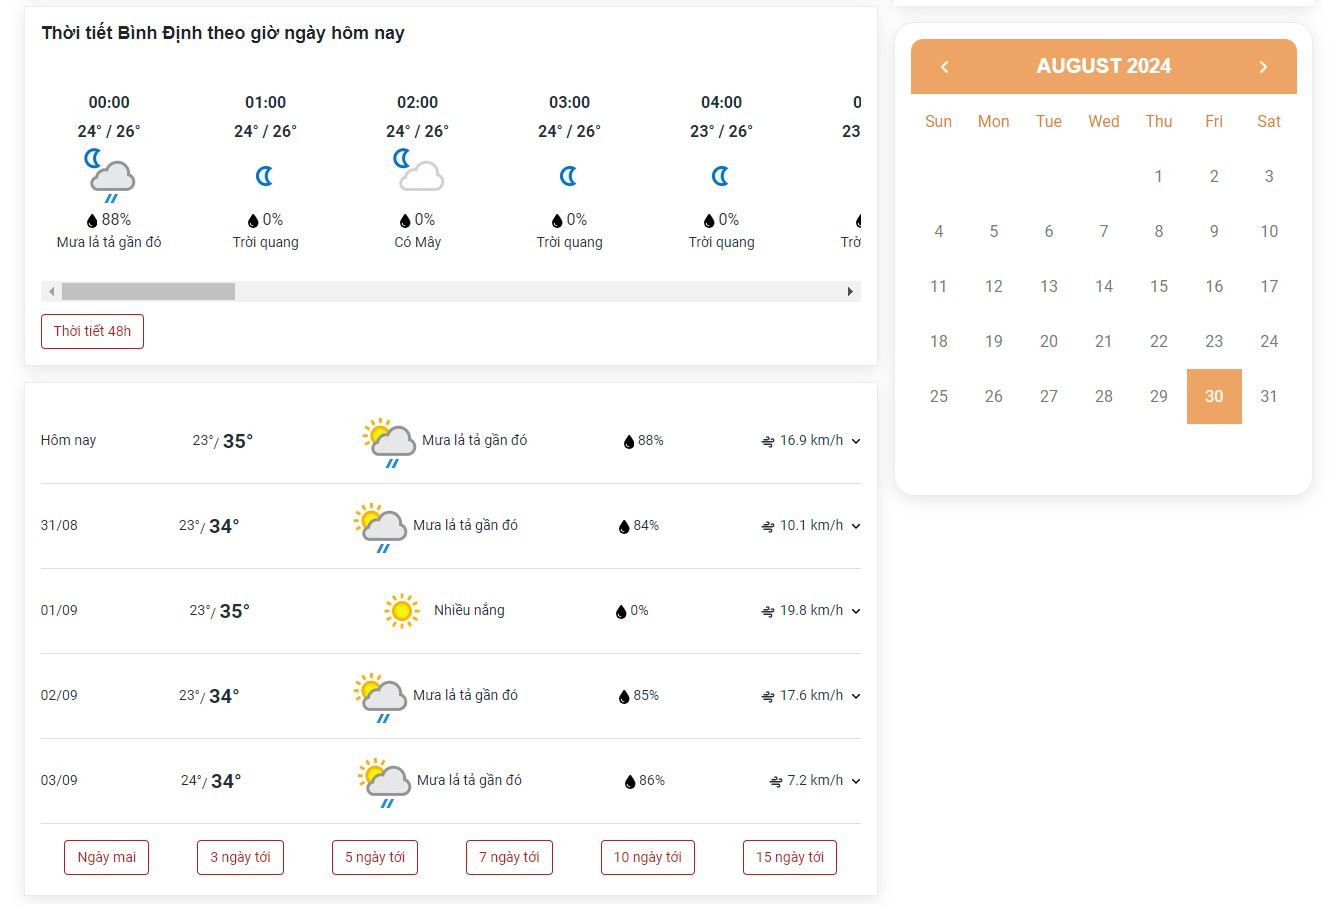Expand 03/09 forecast details chevron
The image size is (1335, 908).
856,781
